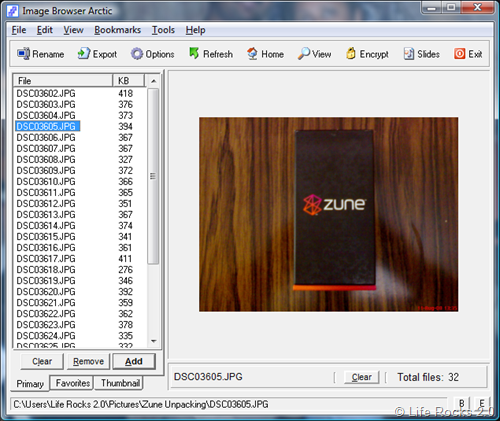
Task: Select DSC03622.JPG in the list
Action: pyautogui.click(x=46, y=313)
